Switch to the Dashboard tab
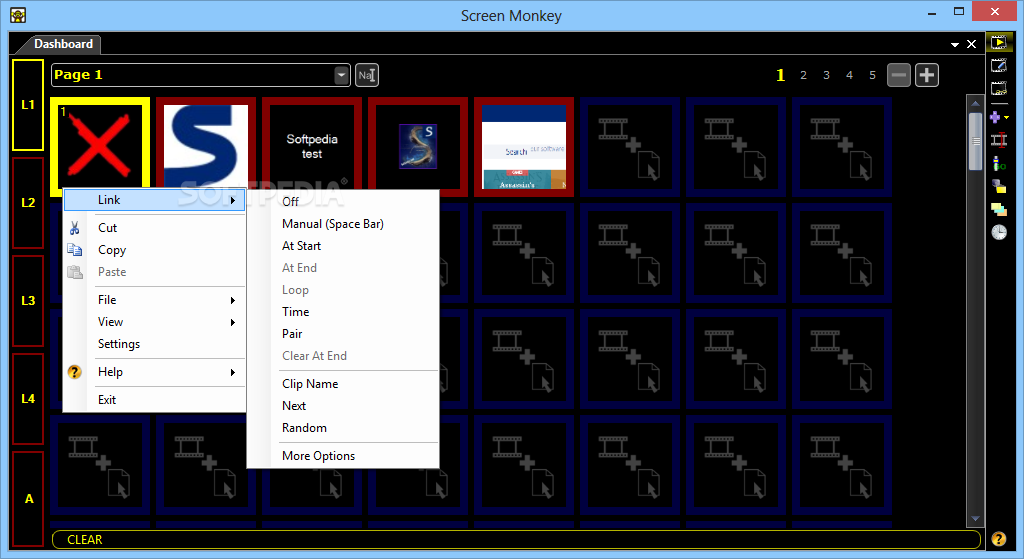Viewport: 1024px width, 559px height. (x=63, y=44)
